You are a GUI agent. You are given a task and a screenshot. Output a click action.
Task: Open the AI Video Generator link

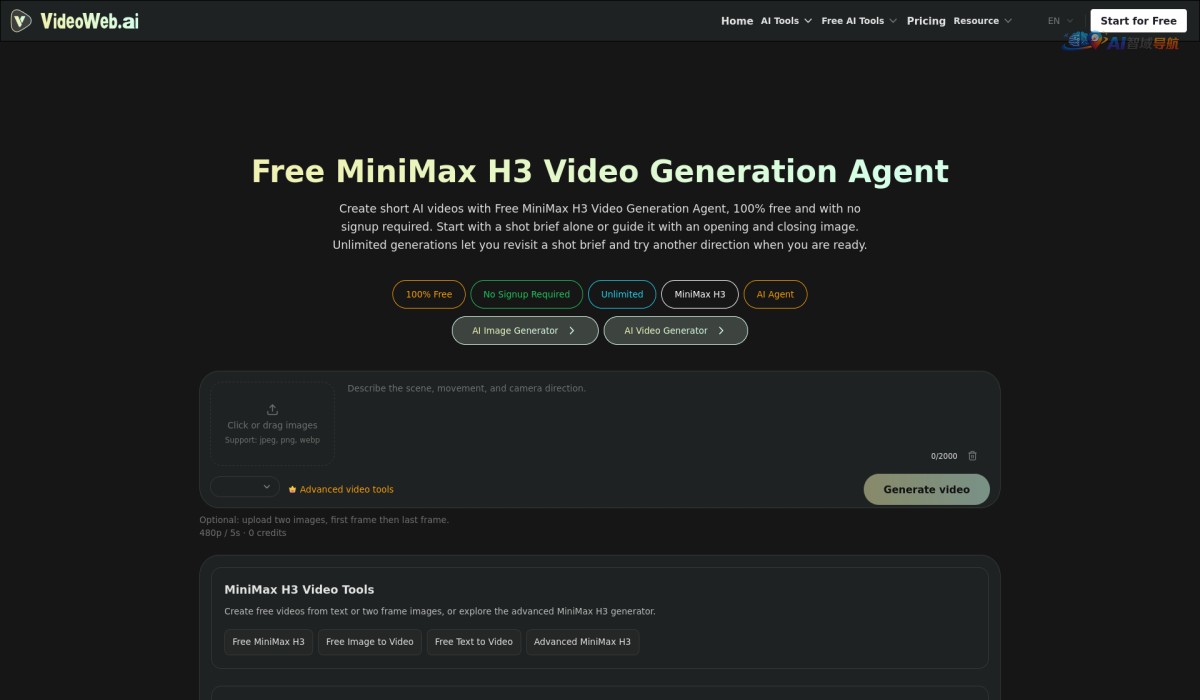click(675, 331)
